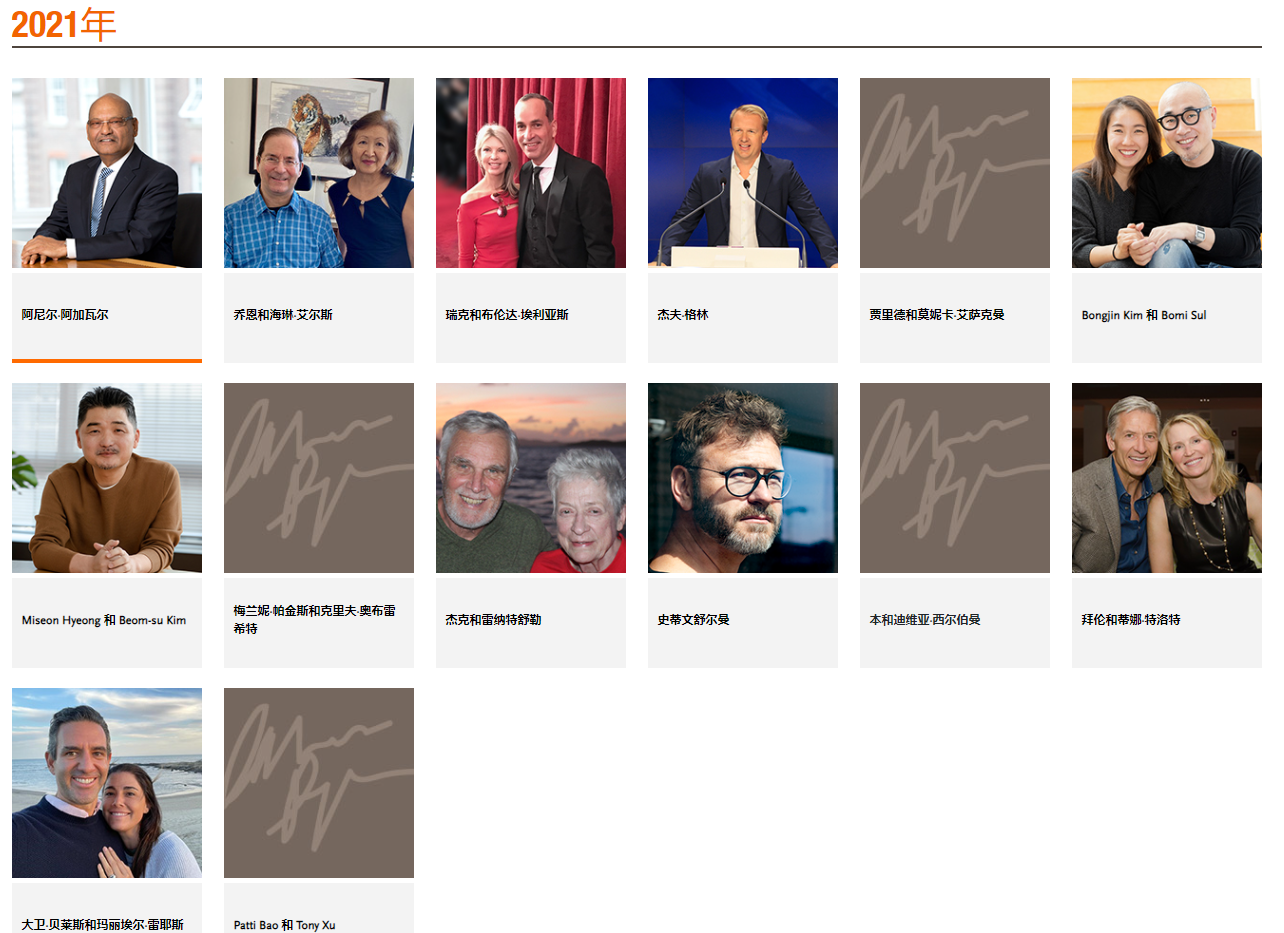Select the 史蒂文舒尔曼 portrait
Screen dimensions: 1284x933
coord(743,478)
